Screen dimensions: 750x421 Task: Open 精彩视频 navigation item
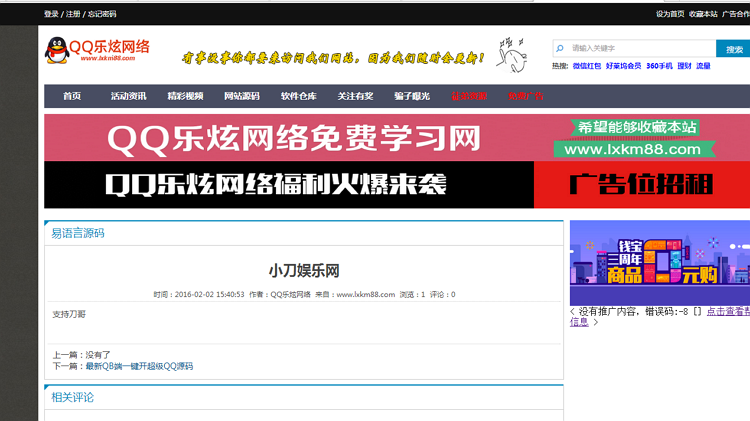click(186, 96)
